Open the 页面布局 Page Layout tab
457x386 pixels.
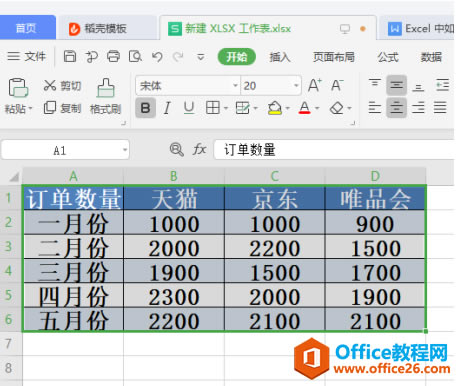334,57
